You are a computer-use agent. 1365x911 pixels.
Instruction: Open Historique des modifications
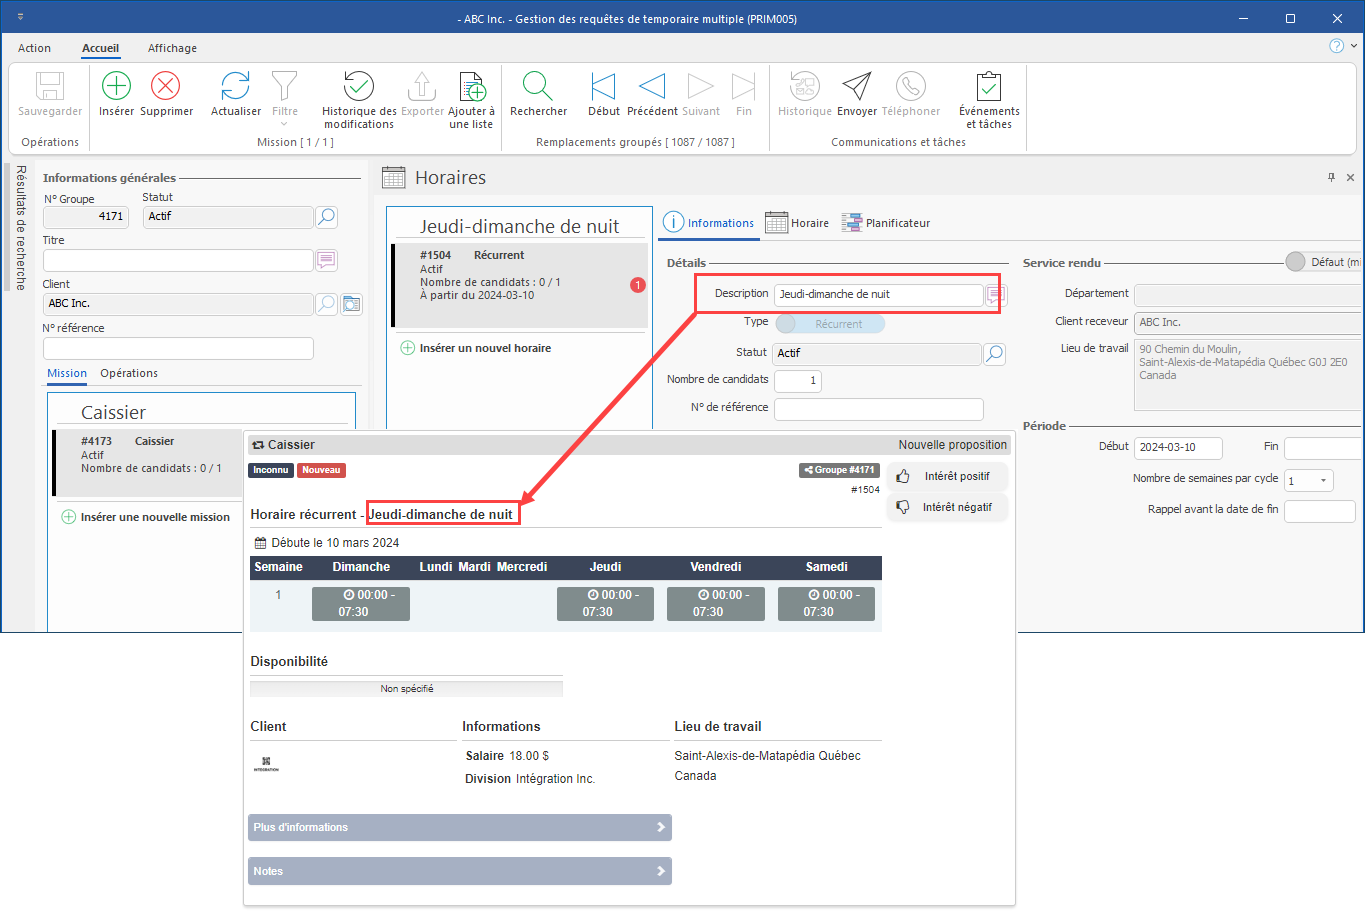coord(358,87)
